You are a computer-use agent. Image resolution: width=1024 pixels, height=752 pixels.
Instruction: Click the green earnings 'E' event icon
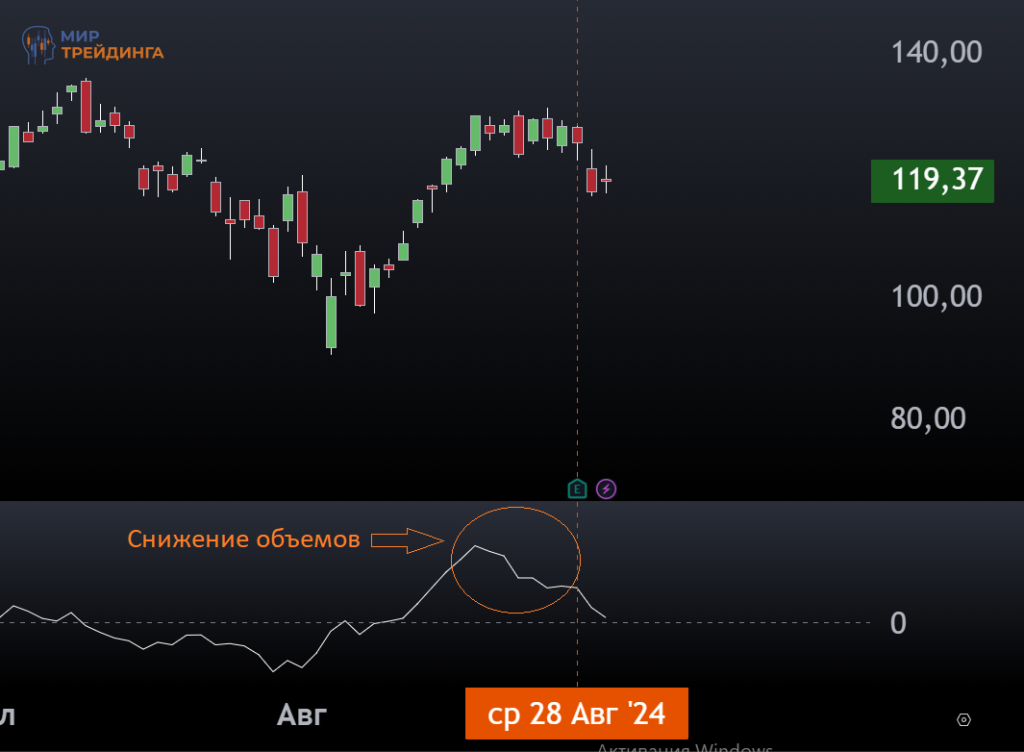tap(577, 489)
